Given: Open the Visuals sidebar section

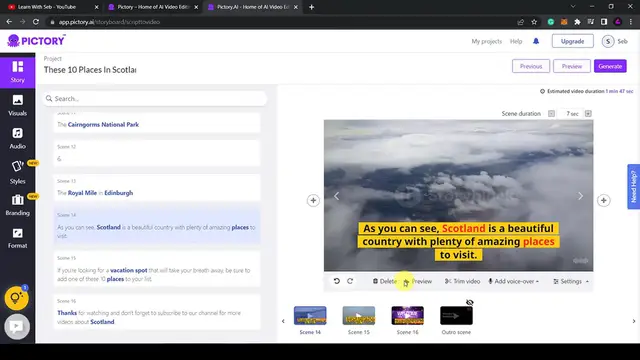Looking at the screenshot, I should 18,105.
